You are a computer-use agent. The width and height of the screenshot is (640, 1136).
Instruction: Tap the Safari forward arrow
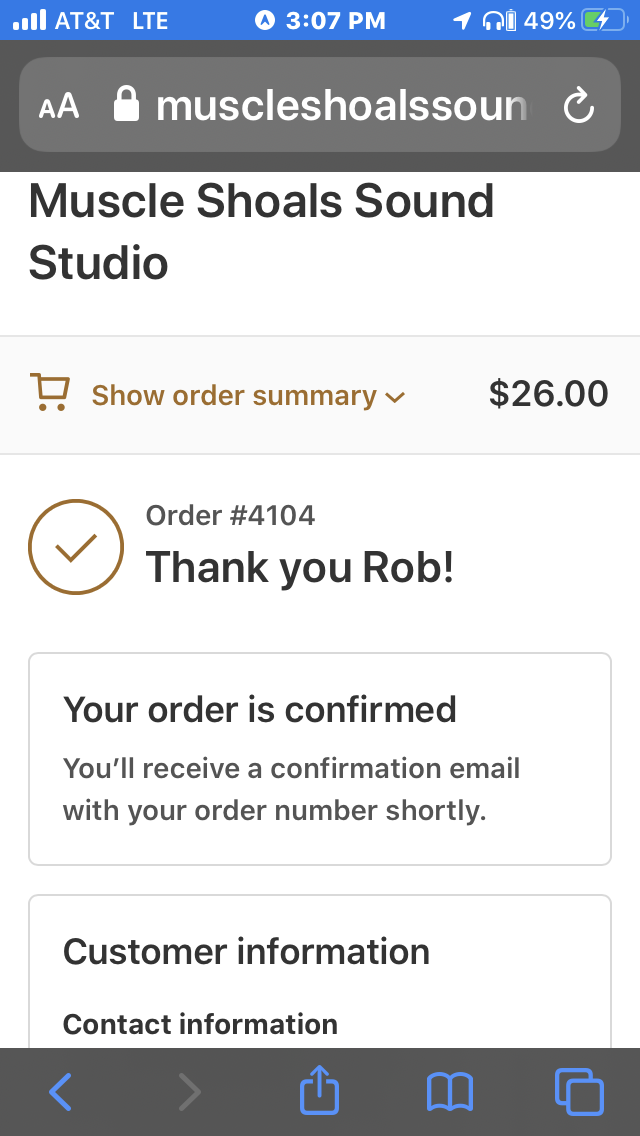189,1091
